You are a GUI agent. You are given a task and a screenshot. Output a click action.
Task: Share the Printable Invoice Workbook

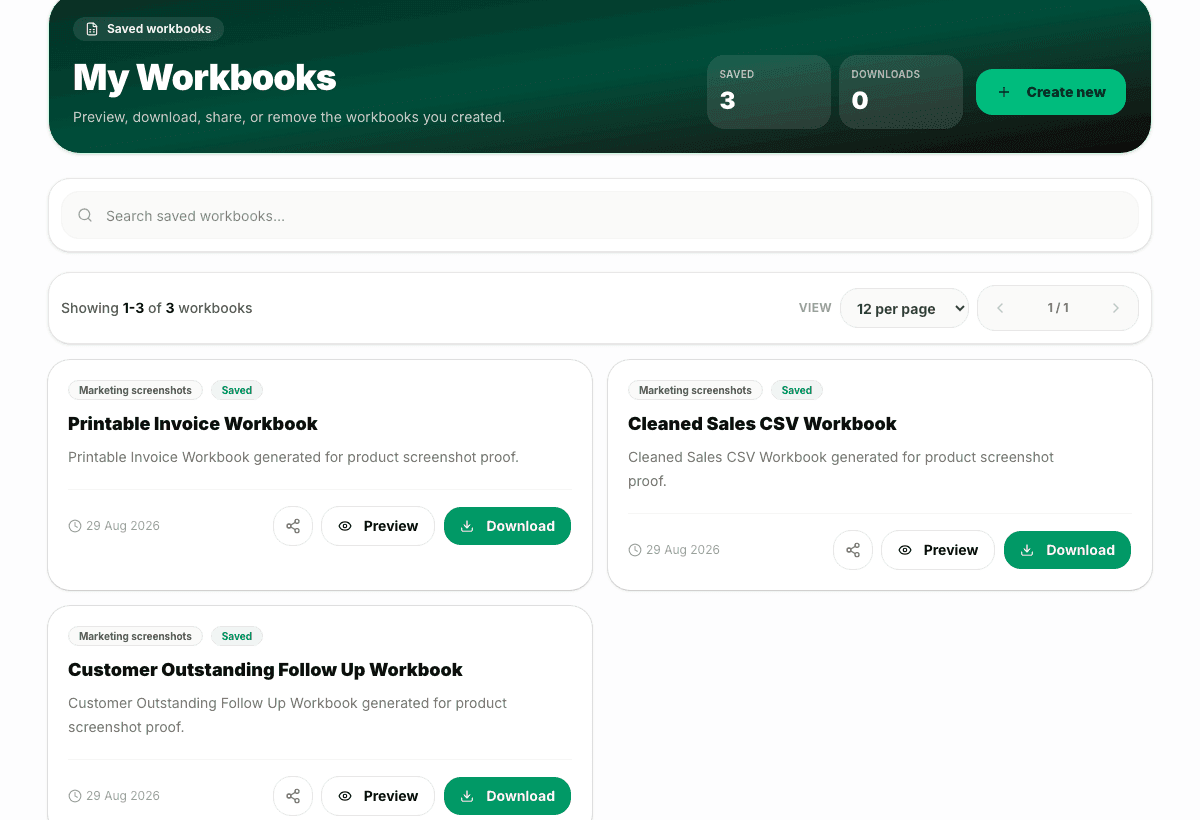pos(293,526)
